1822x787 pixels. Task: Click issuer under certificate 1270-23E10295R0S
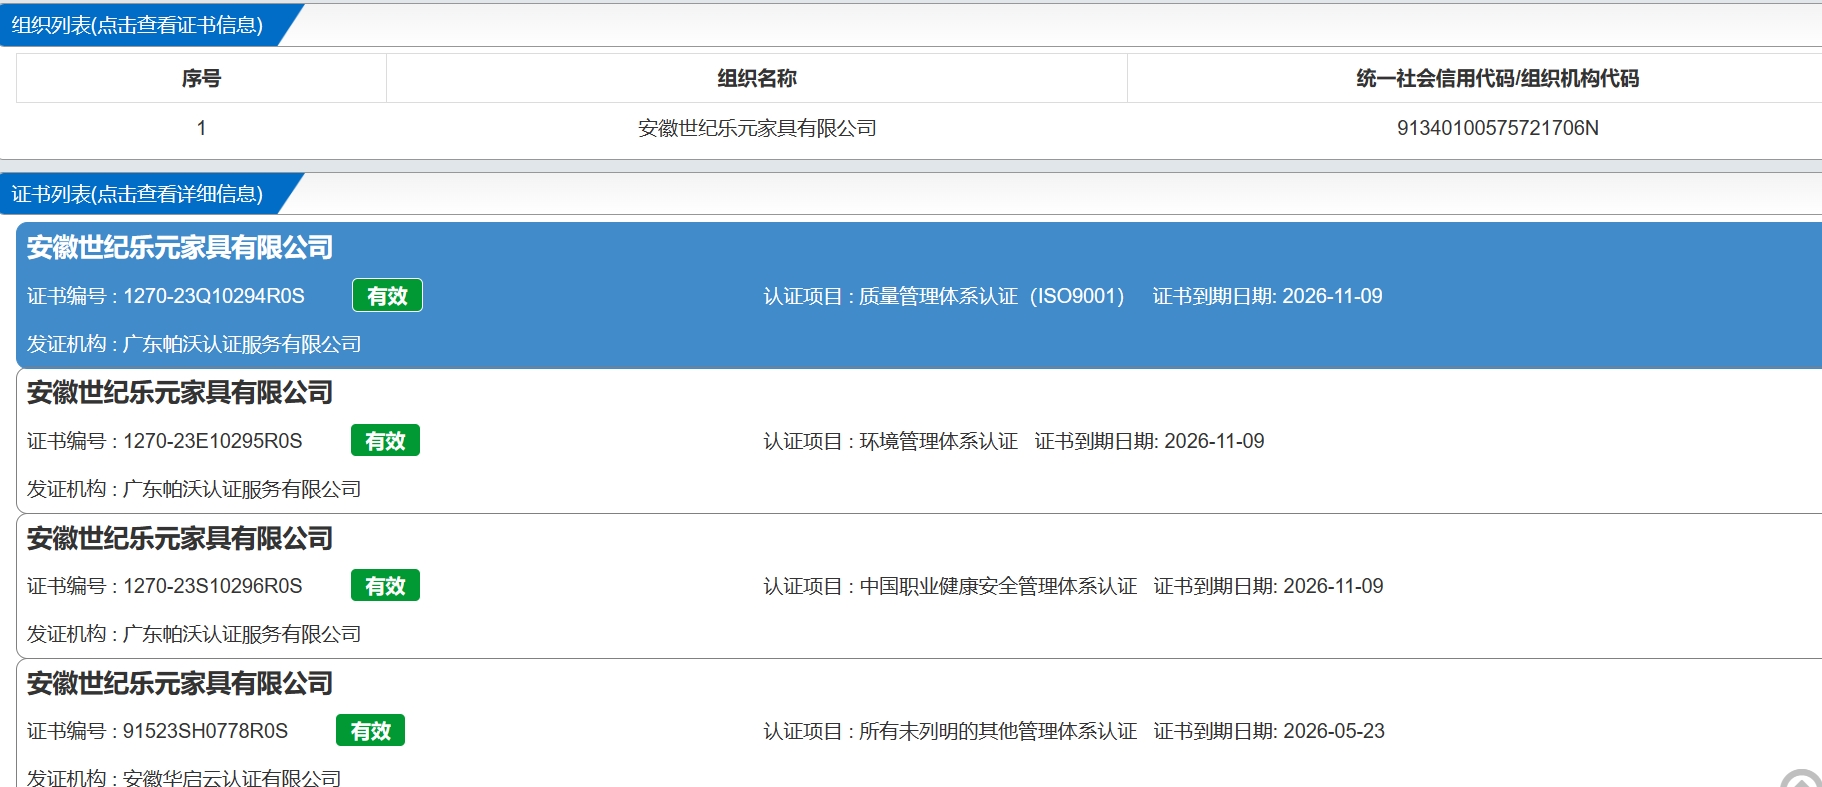[241, 489]
